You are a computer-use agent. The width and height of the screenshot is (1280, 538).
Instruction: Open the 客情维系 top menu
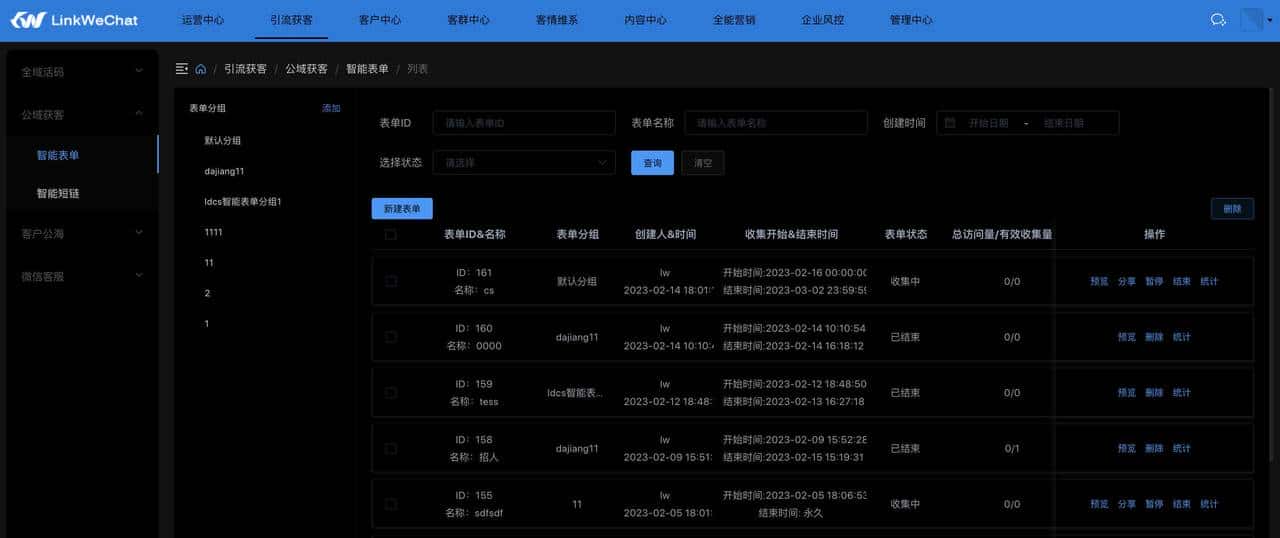(x=557, y=20)
